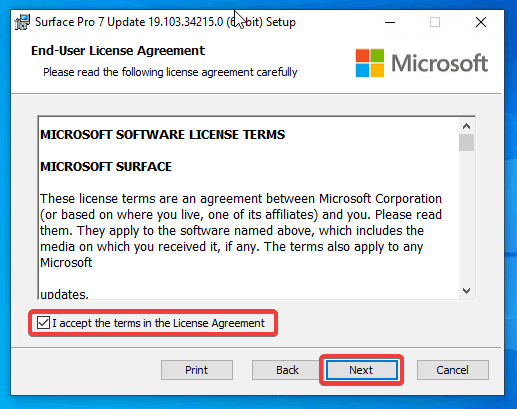Click the license box scrollbar thumb
The width and height of the screenshot is (517, 409).
pyautogui.click(x=466, y=143)
